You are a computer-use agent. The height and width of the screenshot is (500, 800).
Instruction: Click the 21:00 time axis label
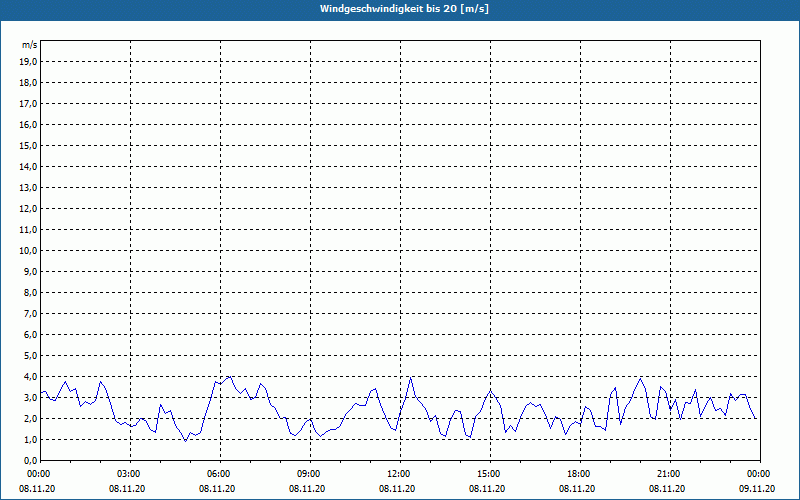click(x=669, y=474)
